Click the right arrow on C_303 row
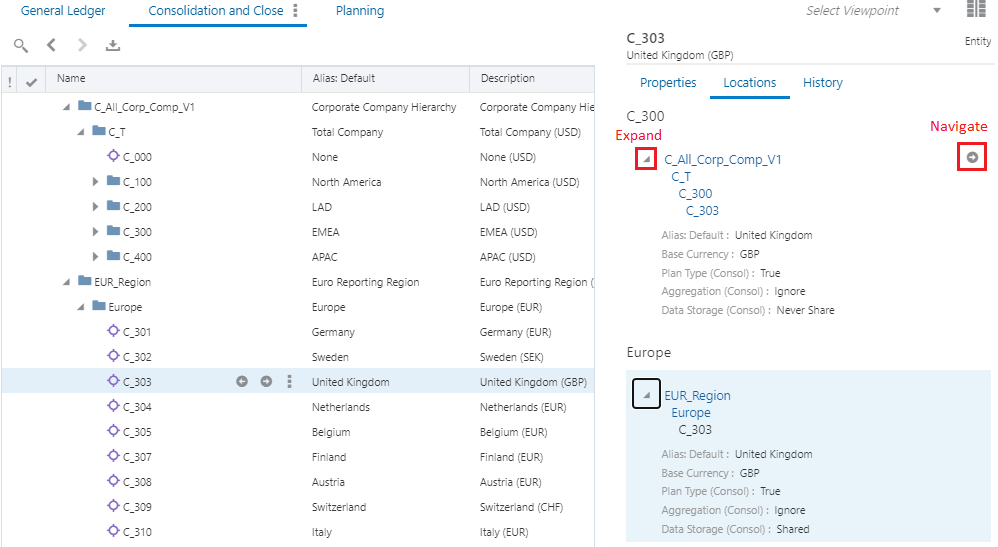998x547 pixels. click(266, 381)
